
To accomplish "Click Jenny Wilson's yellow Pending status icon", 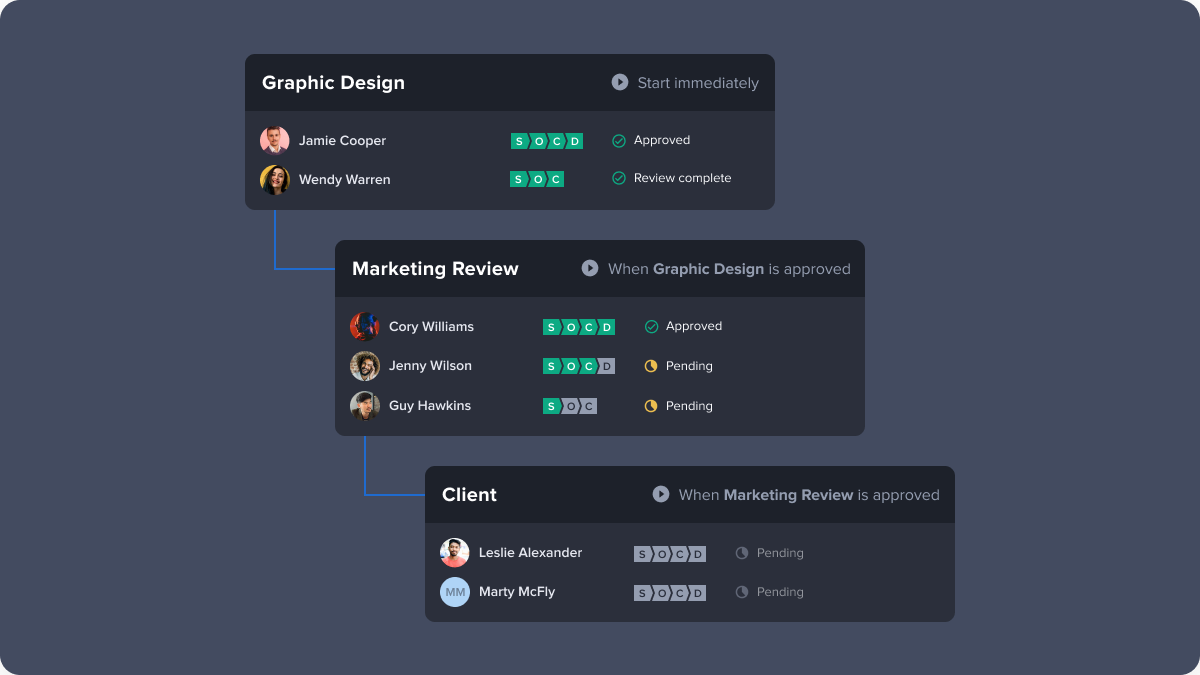I will coord(651,366).
